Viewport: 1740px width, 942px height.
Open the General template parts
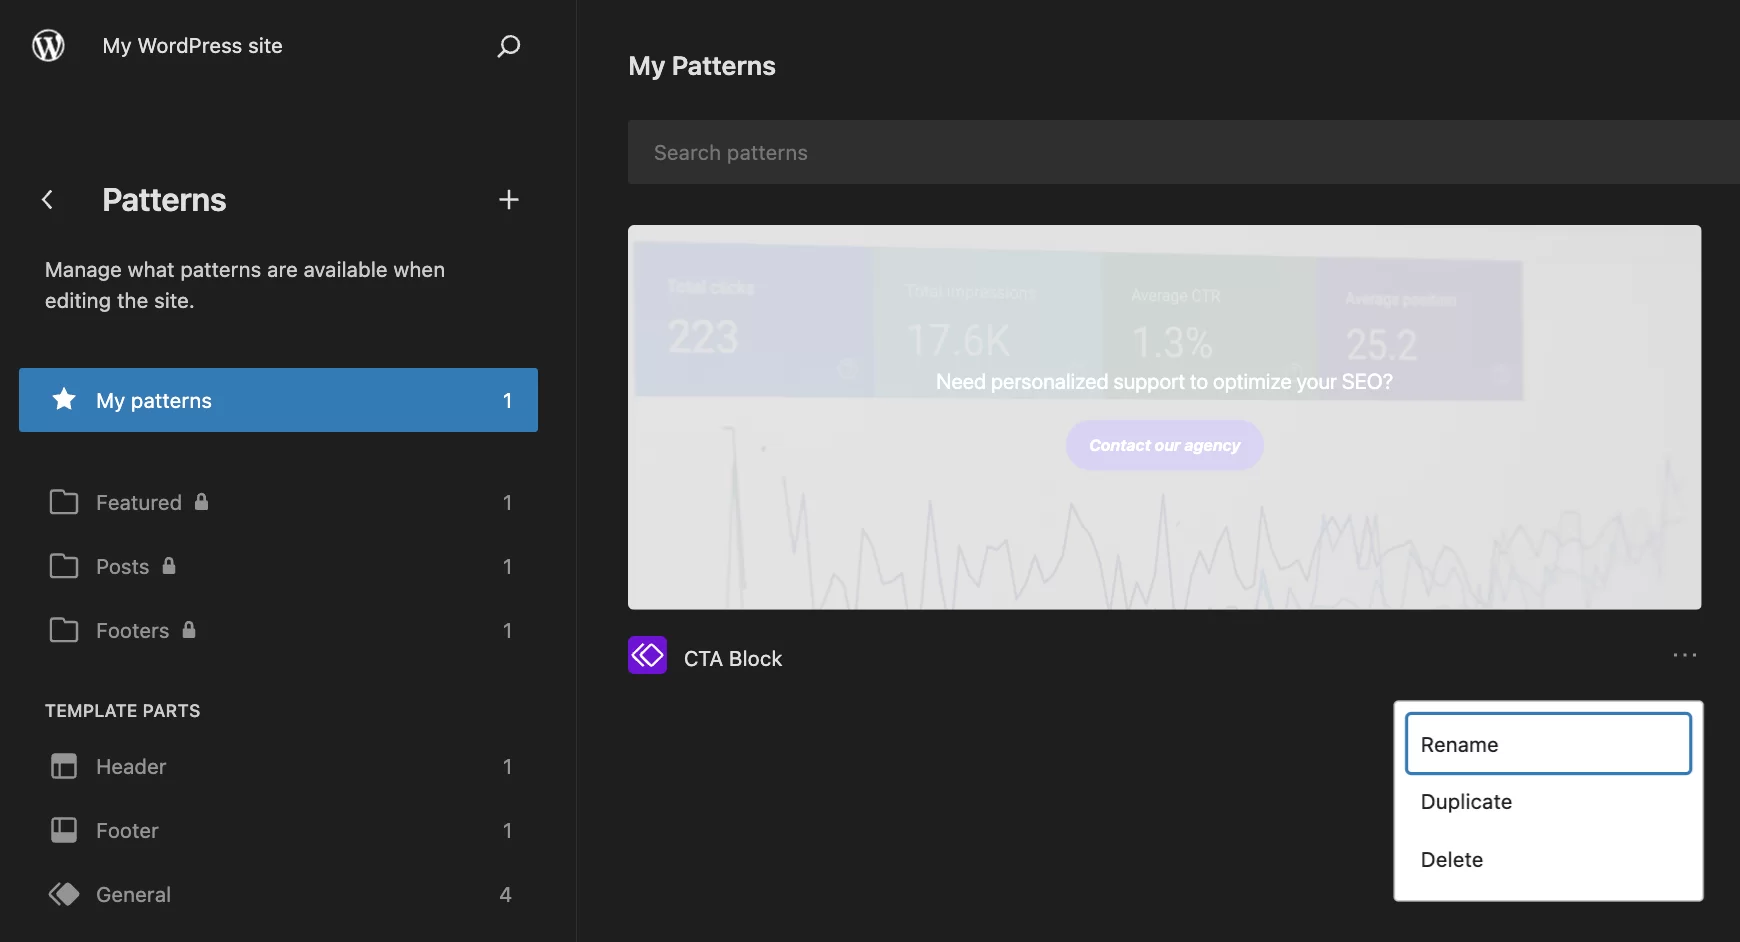click(278, 894)
